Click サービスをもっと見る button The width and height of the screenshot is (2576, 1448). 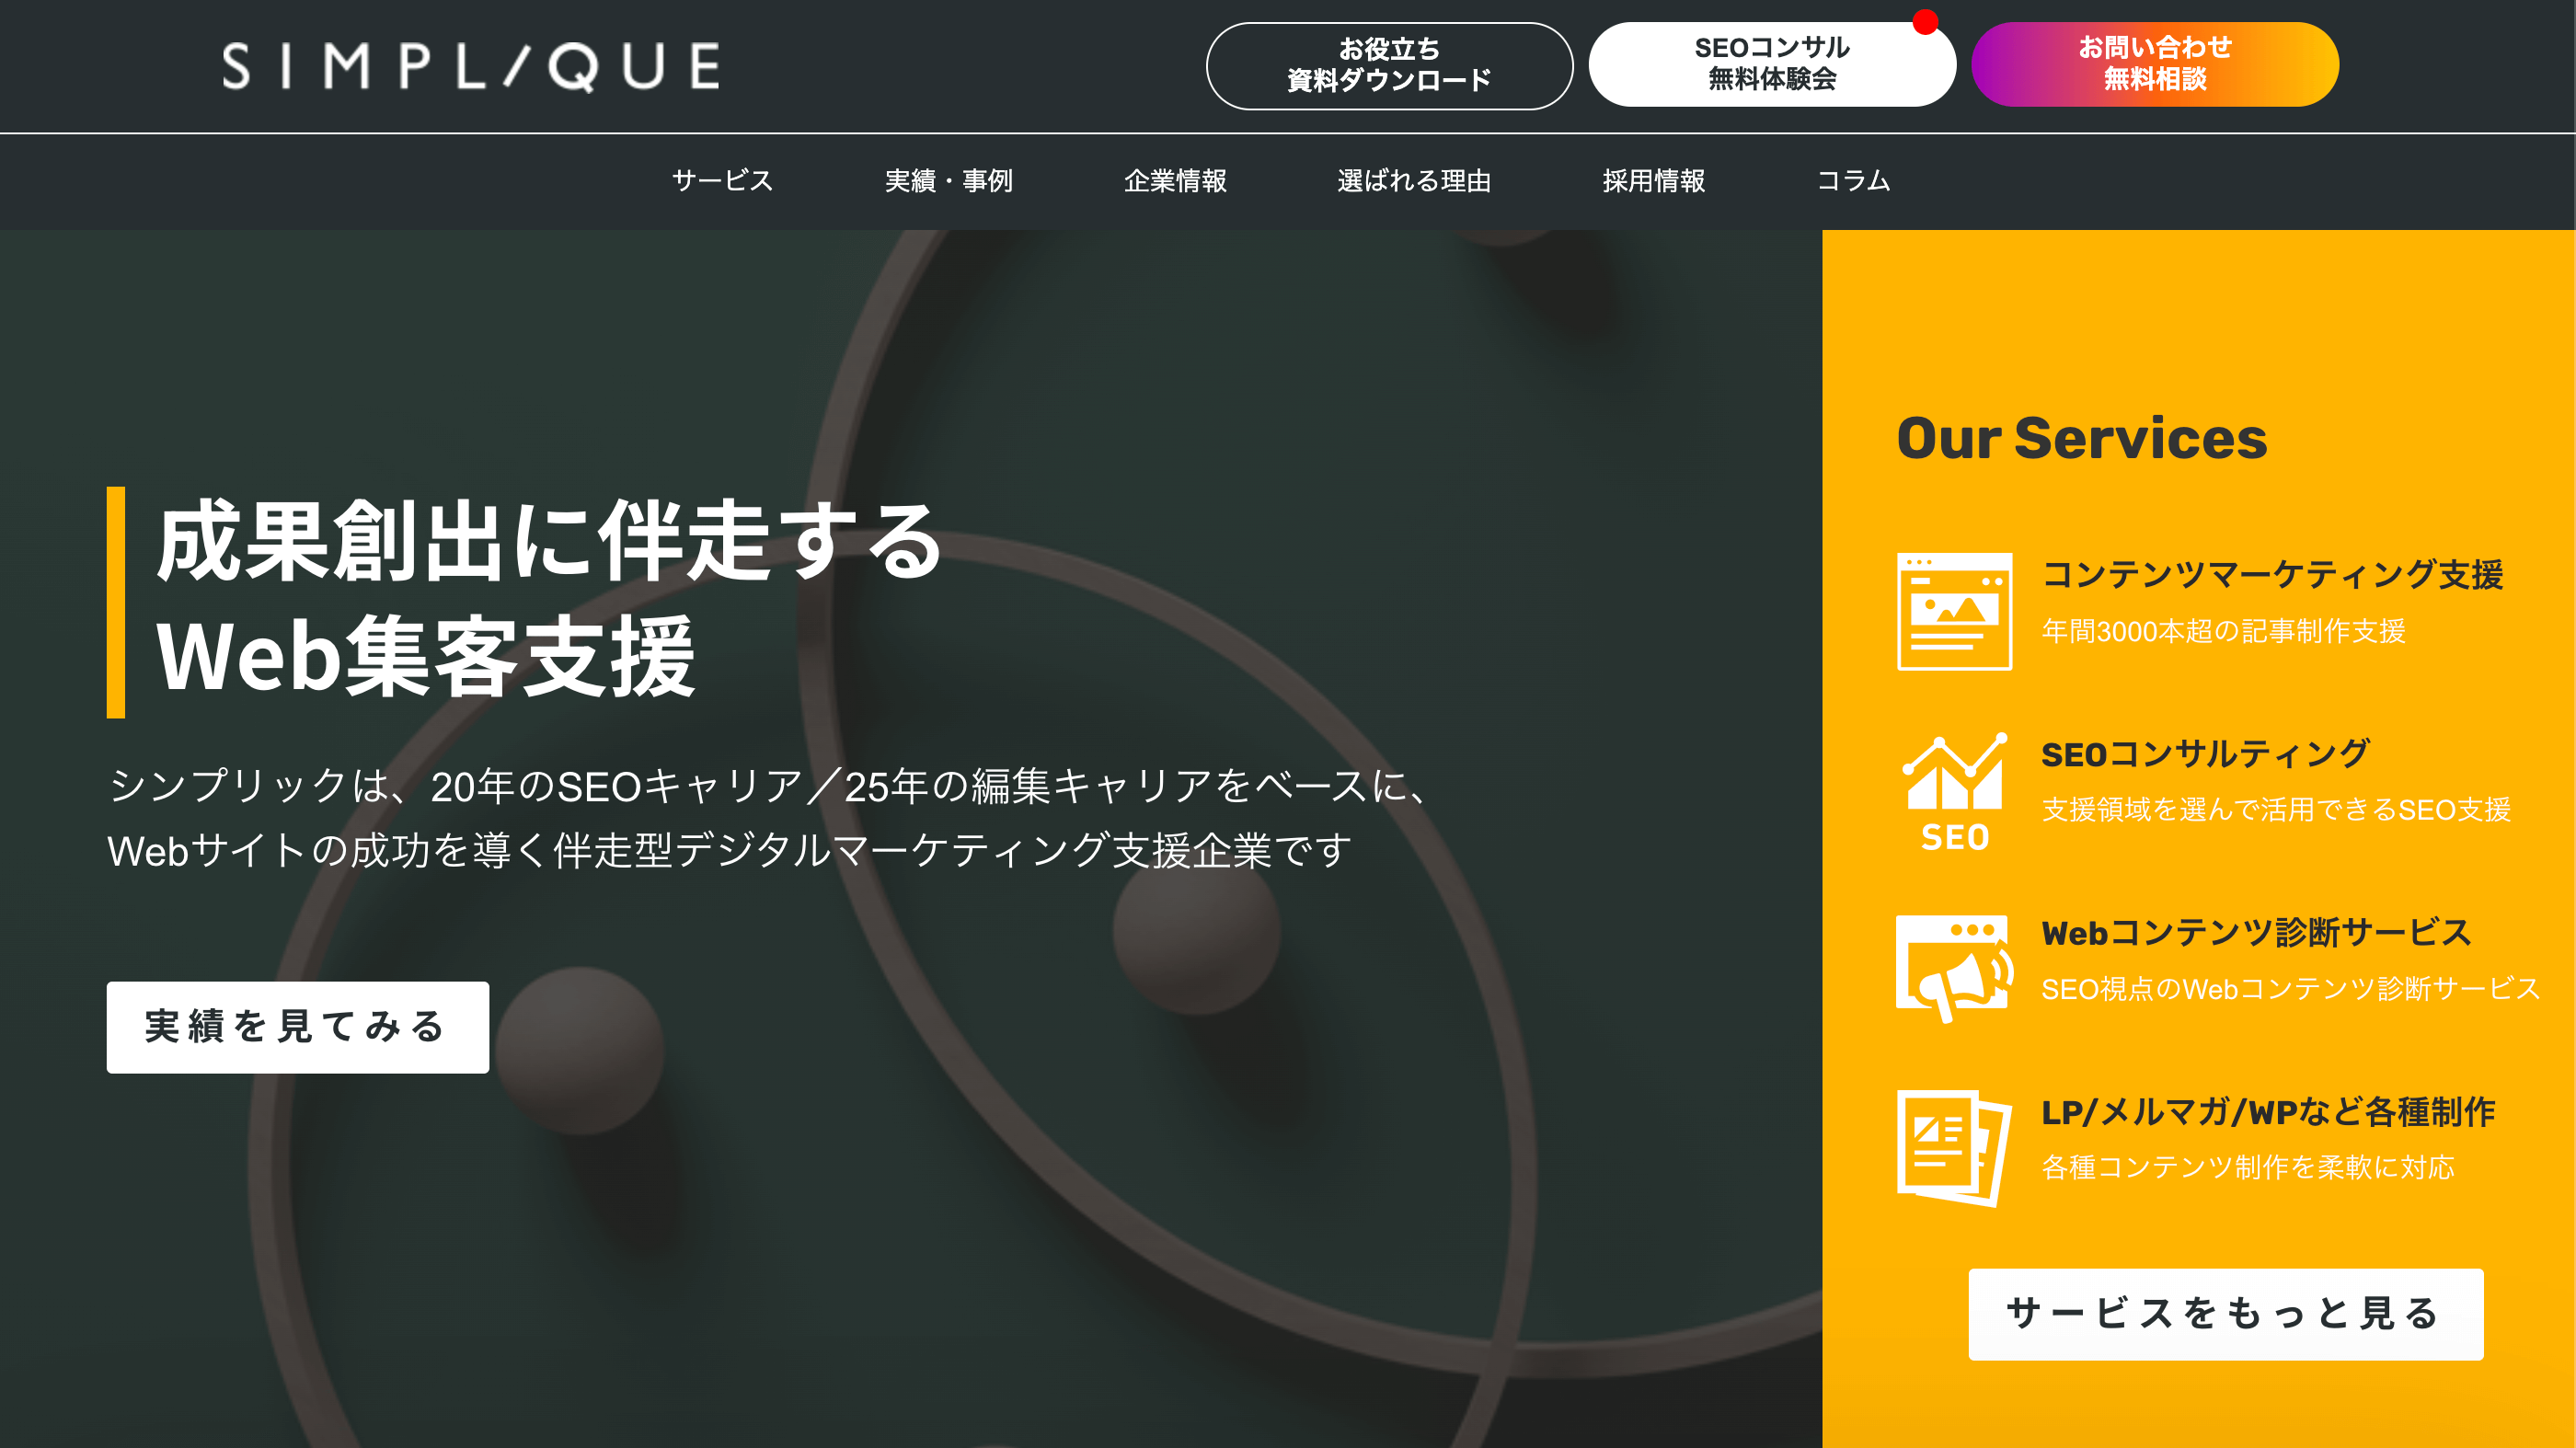coord(2225,1314)
